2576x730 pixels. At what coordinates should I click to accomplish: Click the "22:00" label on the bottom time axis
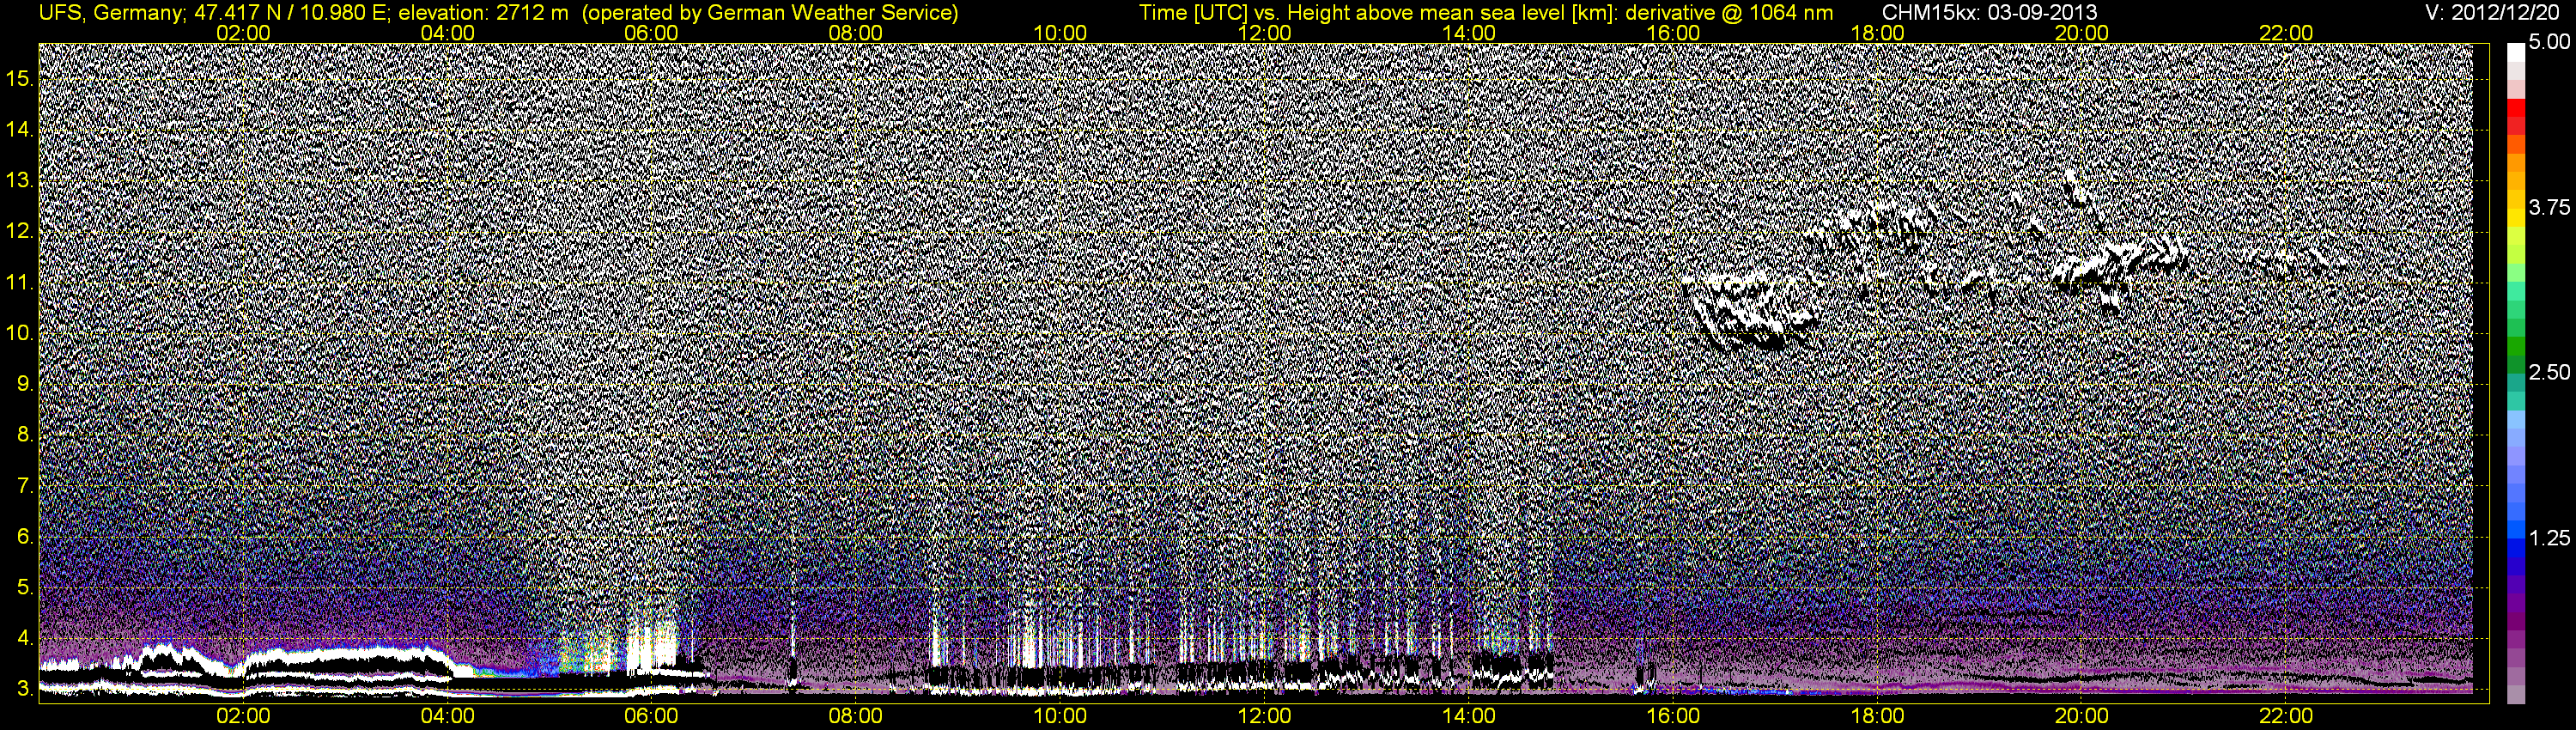[2286, 717]
